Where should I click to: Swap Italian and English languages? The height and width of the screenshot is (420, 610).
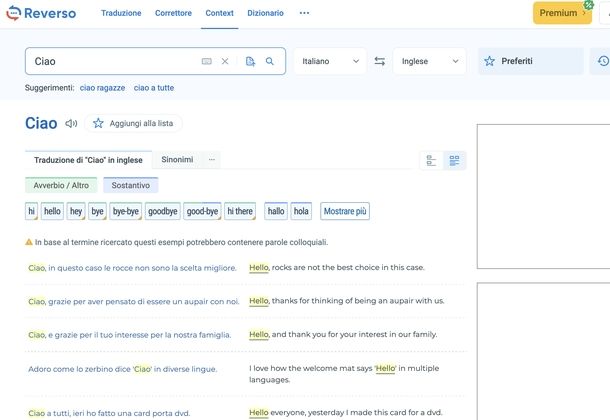coord(380,61)
